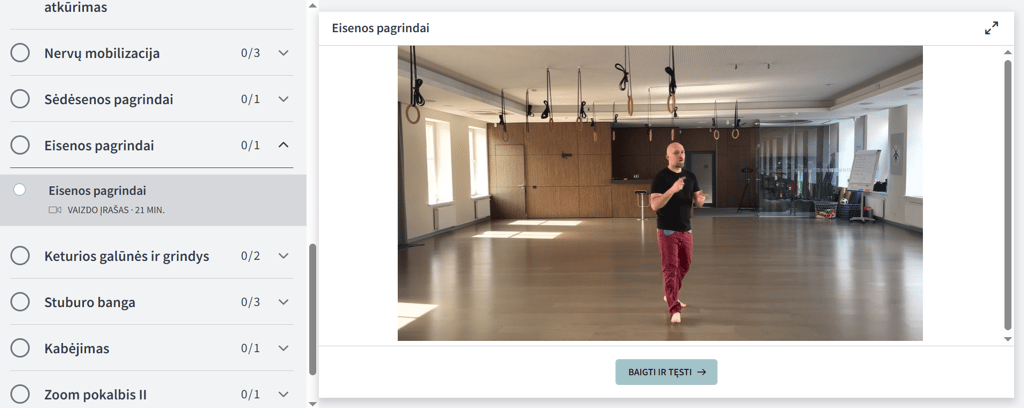Select the Zoom pokalbis II title
The width and height of the screenshot is (1024, 408).
[95, 394]
